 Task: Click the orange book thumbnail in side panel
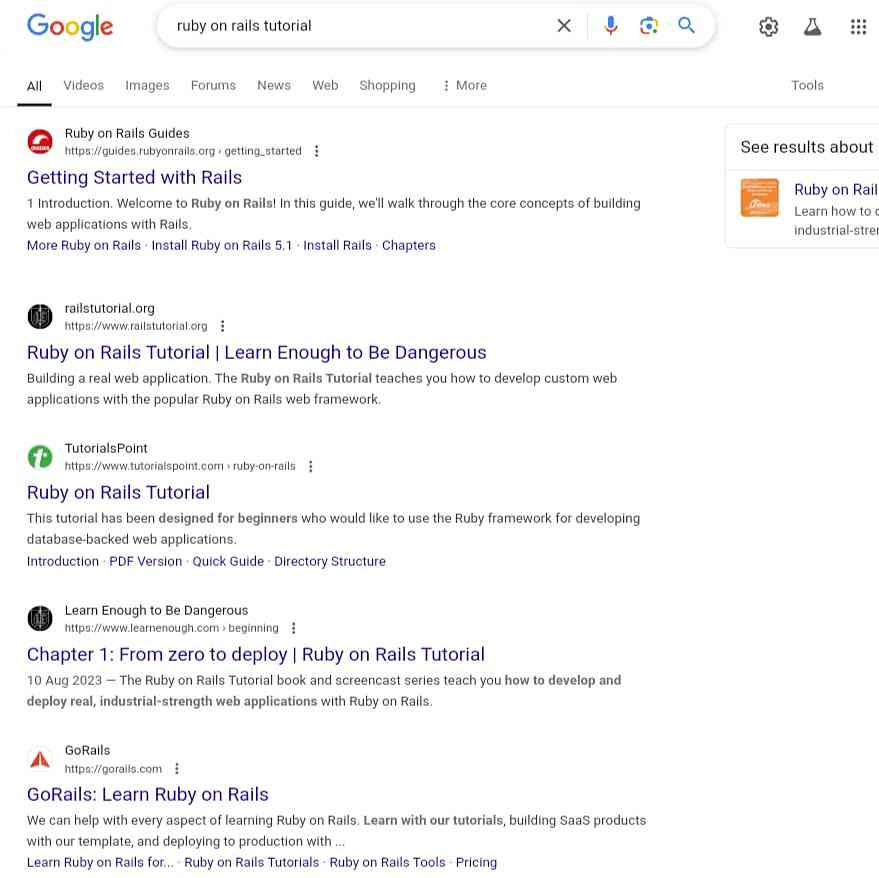(759, 197)
